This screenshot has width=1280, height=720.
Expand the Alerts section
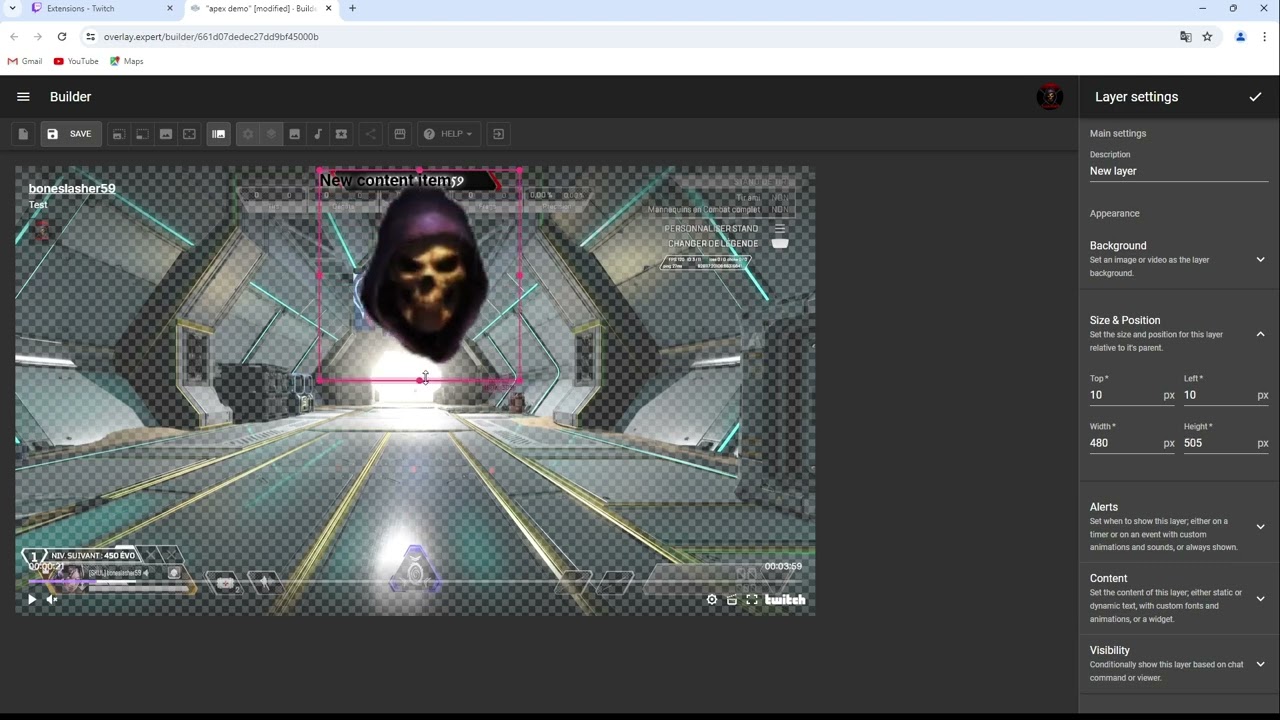[1179, 527]
